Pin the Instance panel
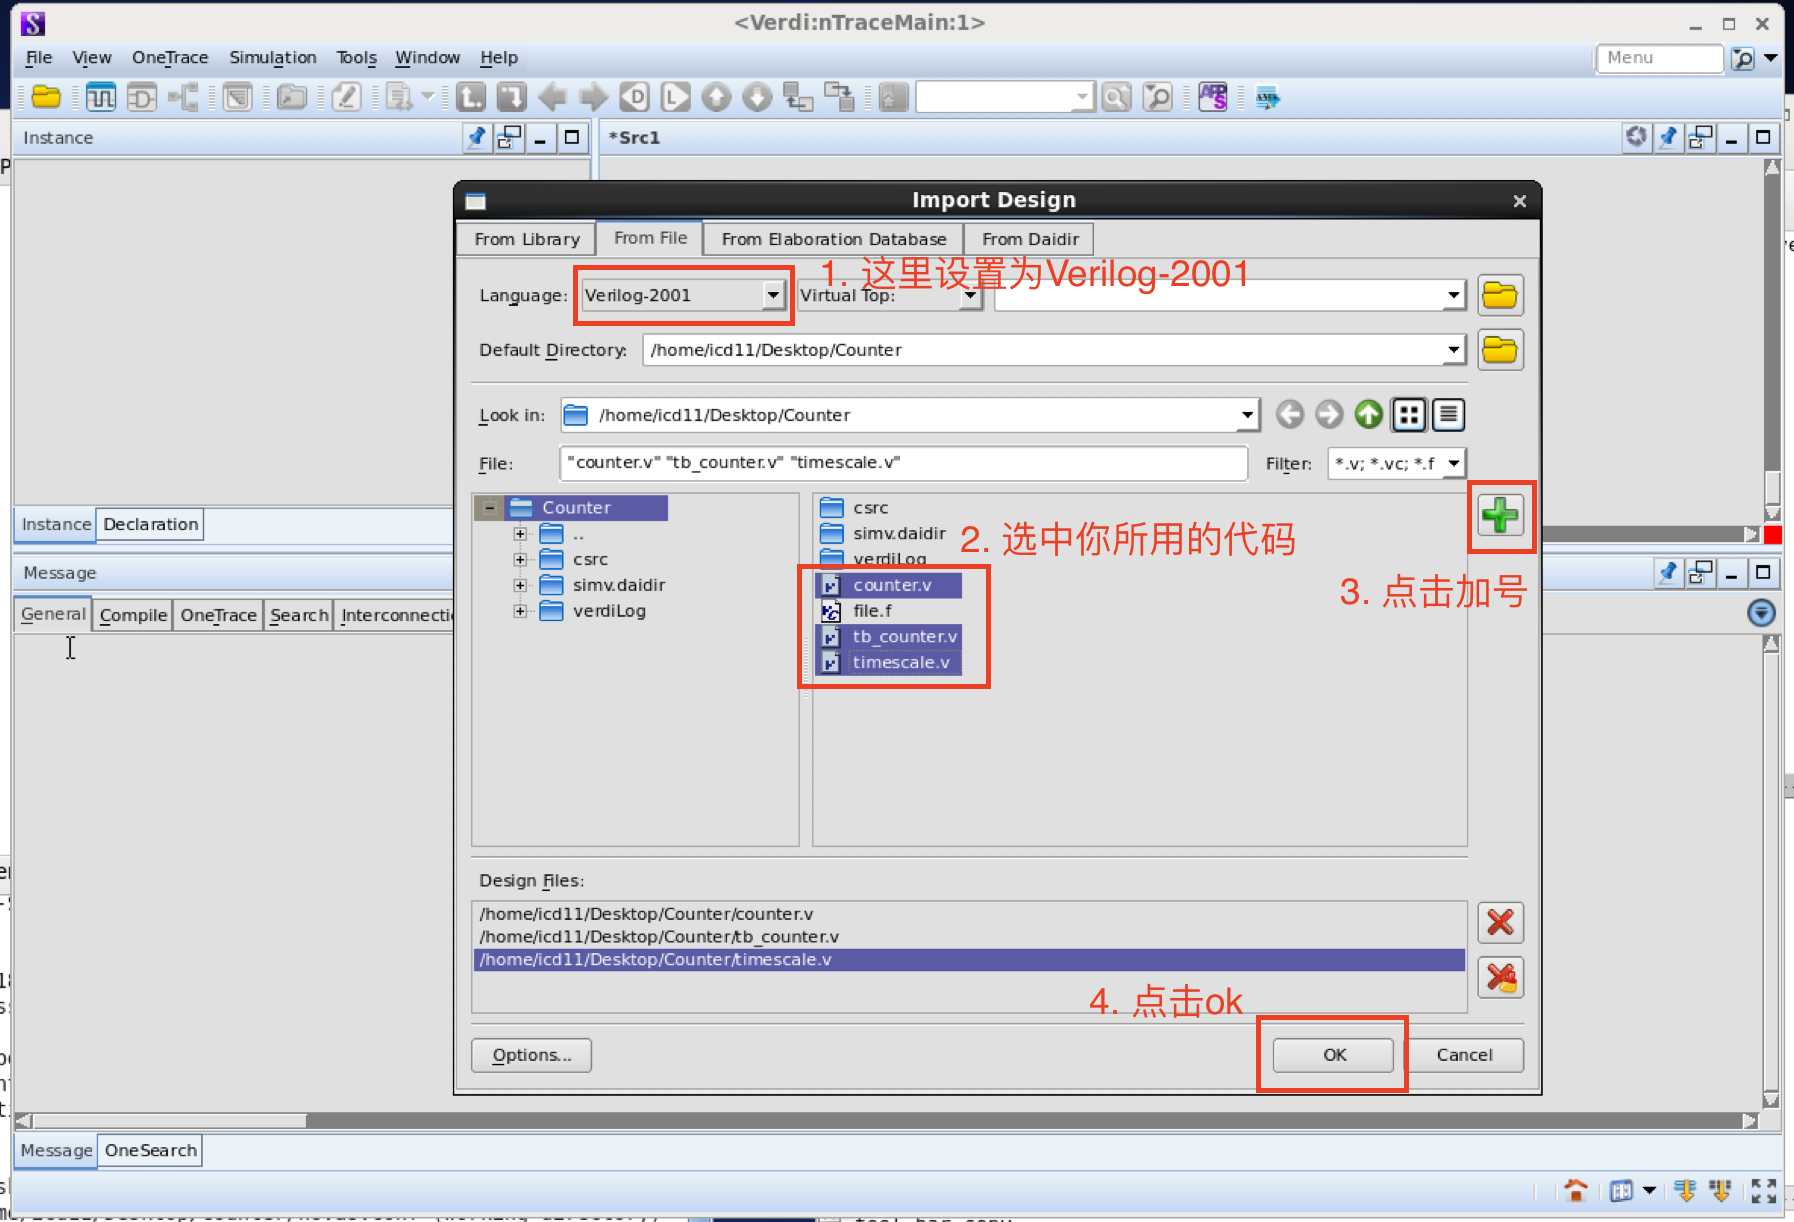The height and width of the screenshot is (1222, 1794). pos(477,138)
